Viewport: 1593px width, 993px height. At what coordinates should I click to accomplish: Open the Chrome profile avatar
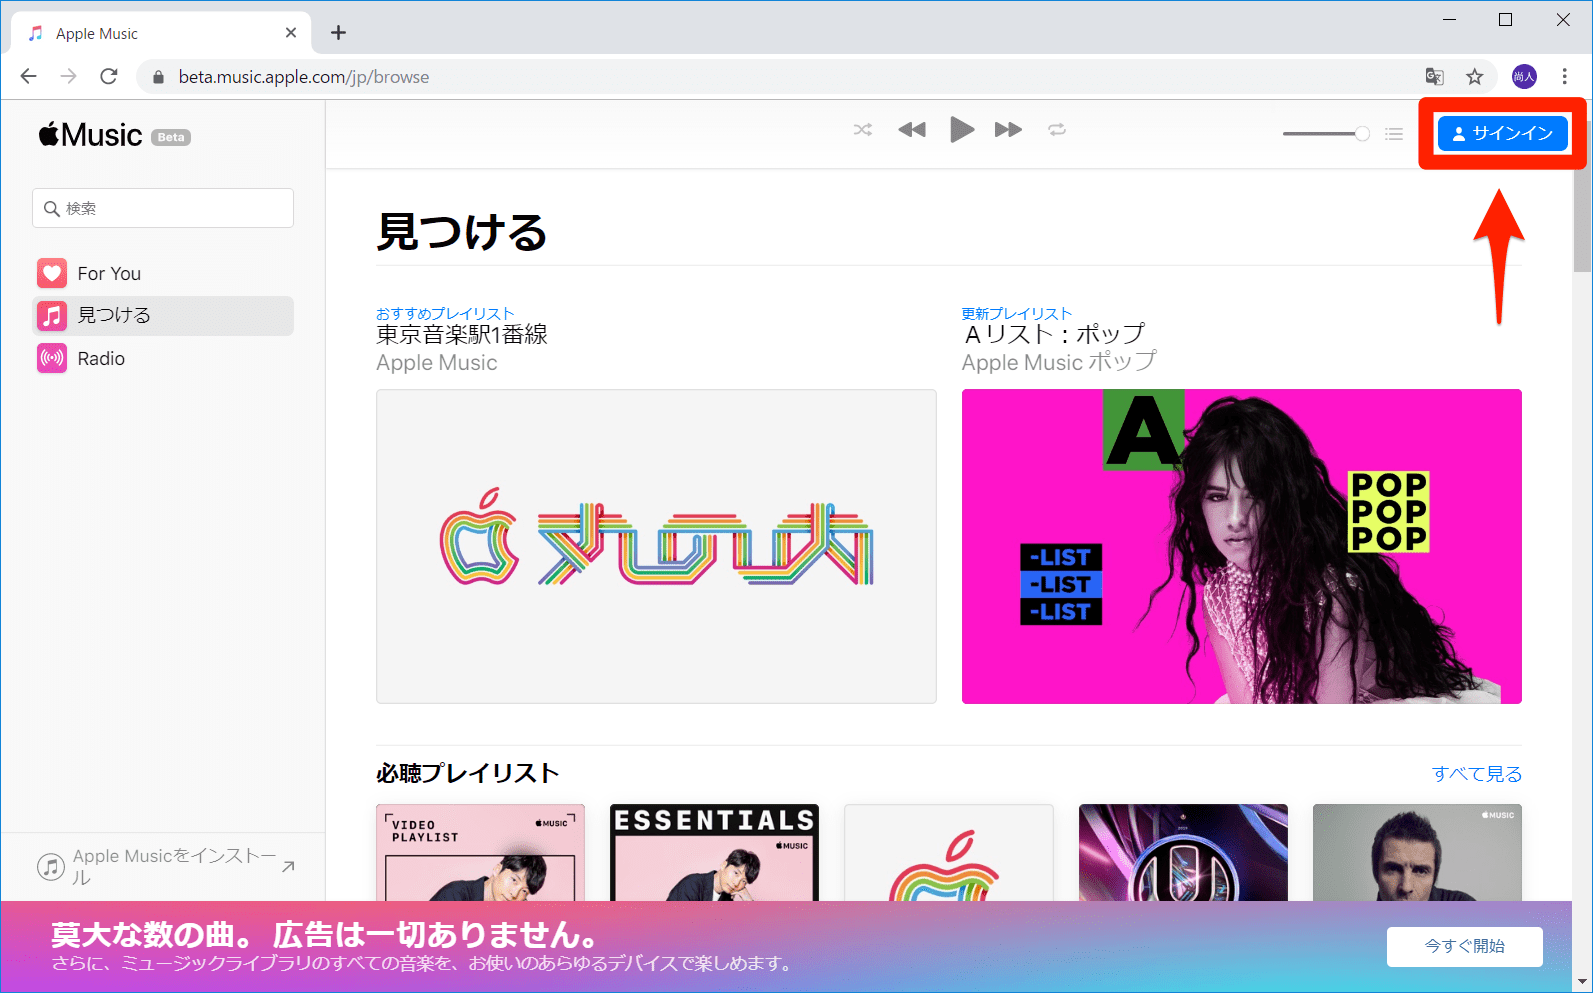click(x=1524, y=77)
